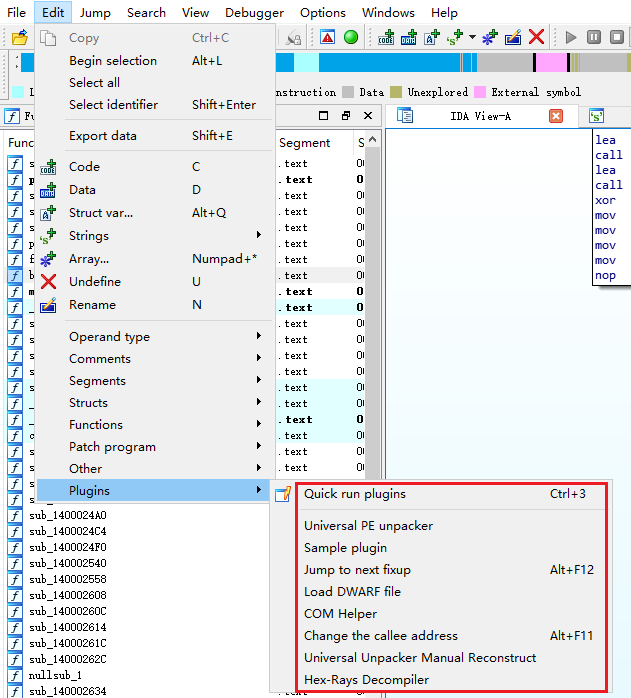Click the open file folder toolbar icon
The image size is (631, 698).
[x=20, y=37]
